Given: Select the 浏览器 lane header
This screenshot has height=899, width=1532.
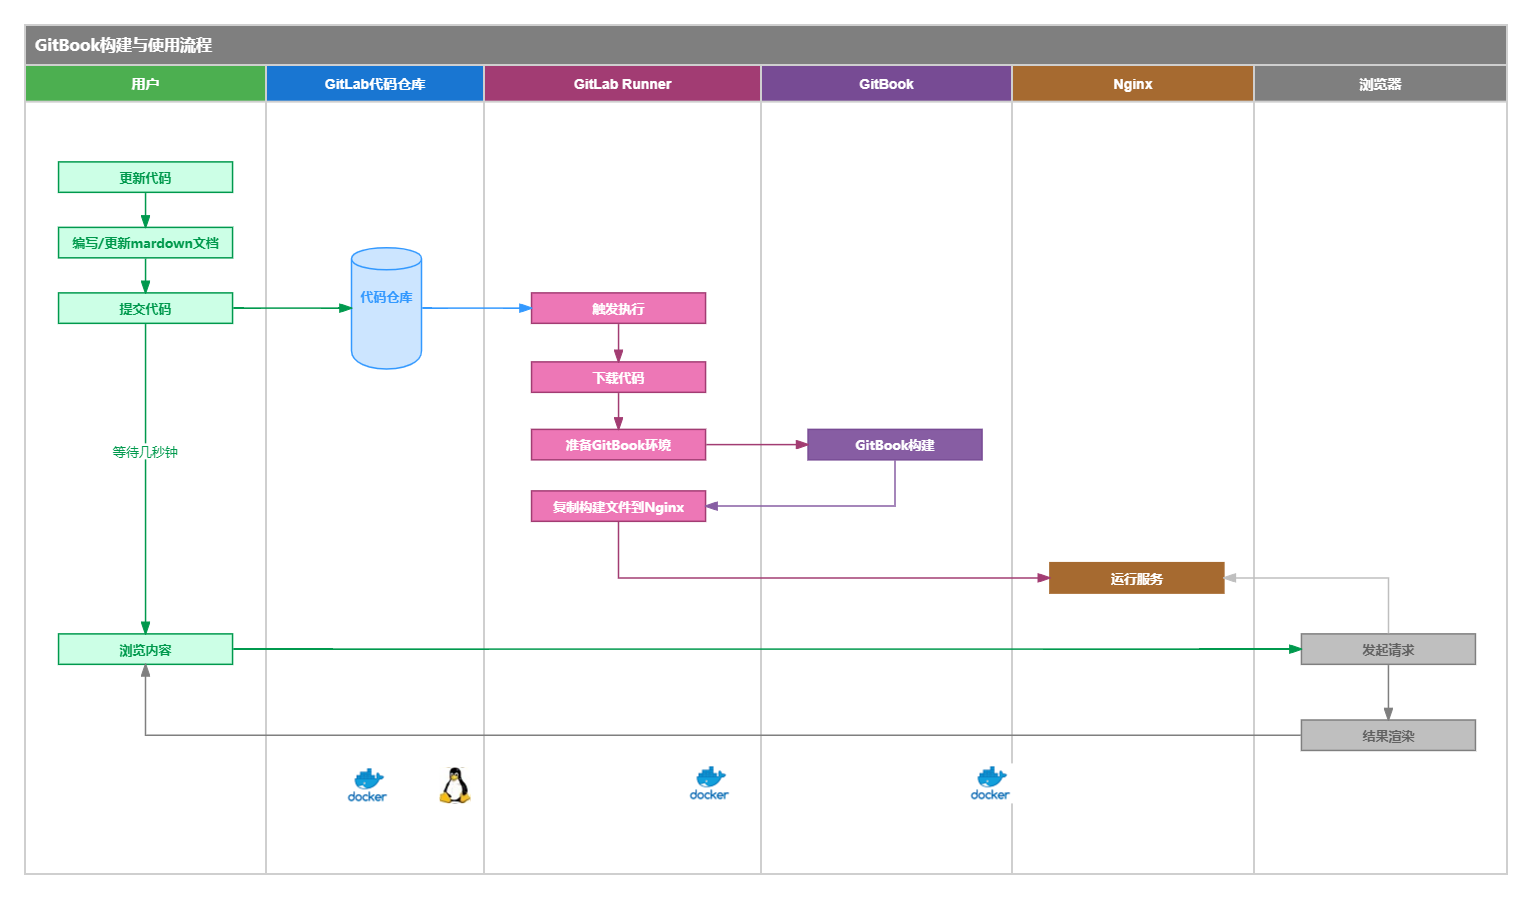Looking at the screenshot, I should (x=1380, y=84).
